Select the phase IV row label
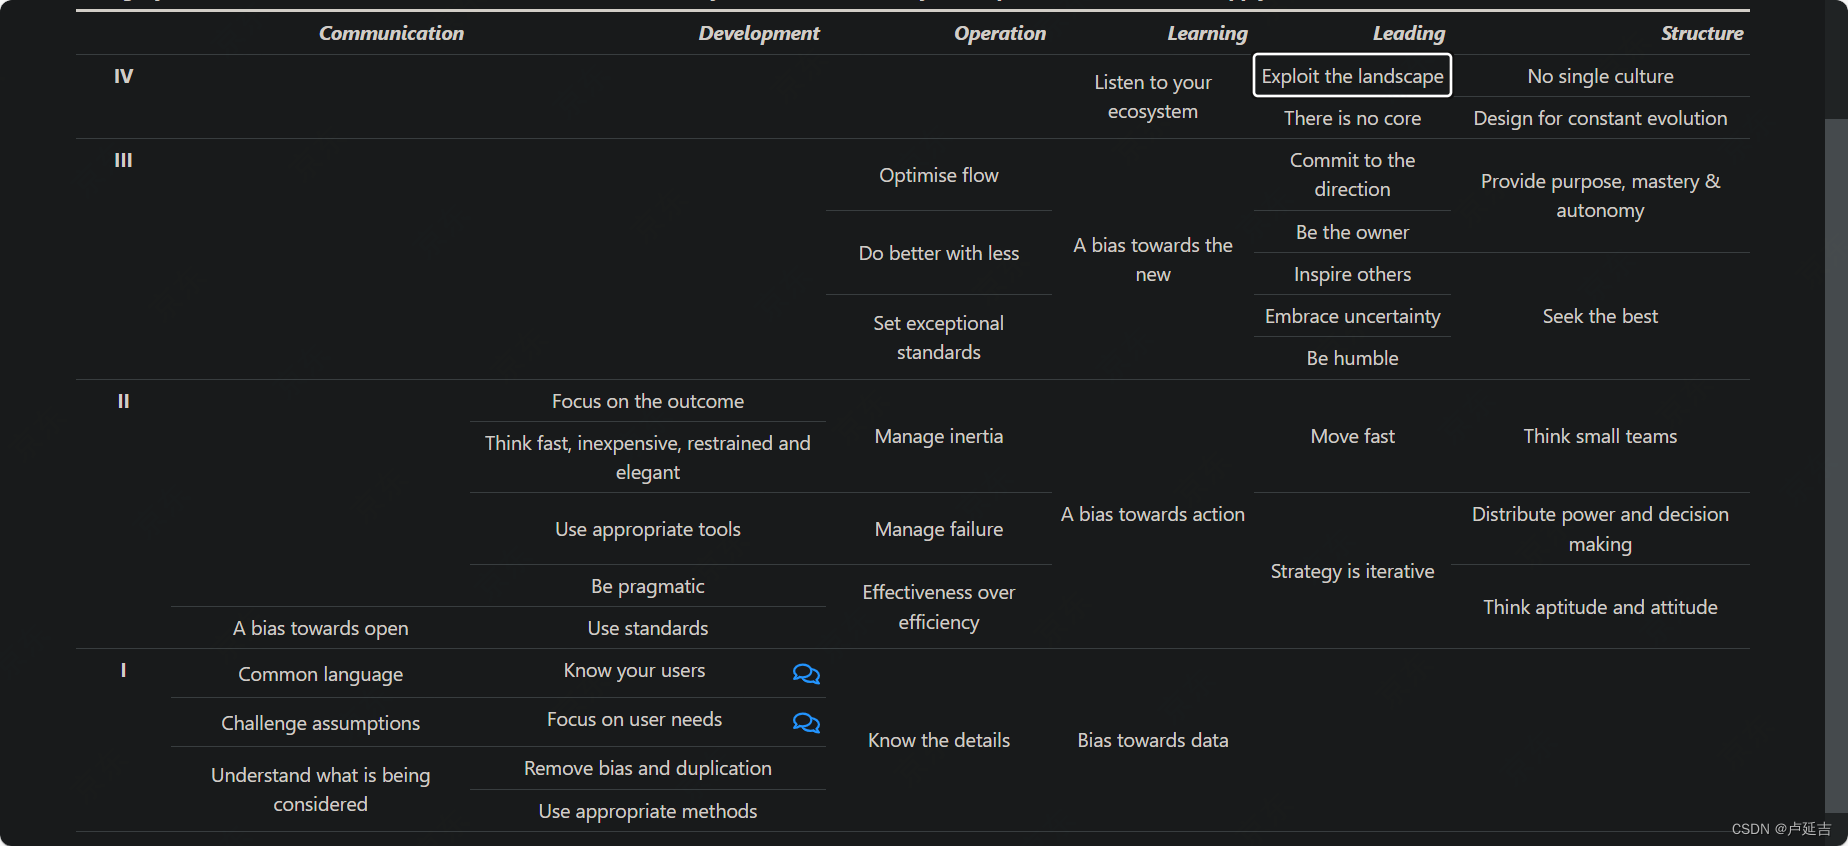 123,76
